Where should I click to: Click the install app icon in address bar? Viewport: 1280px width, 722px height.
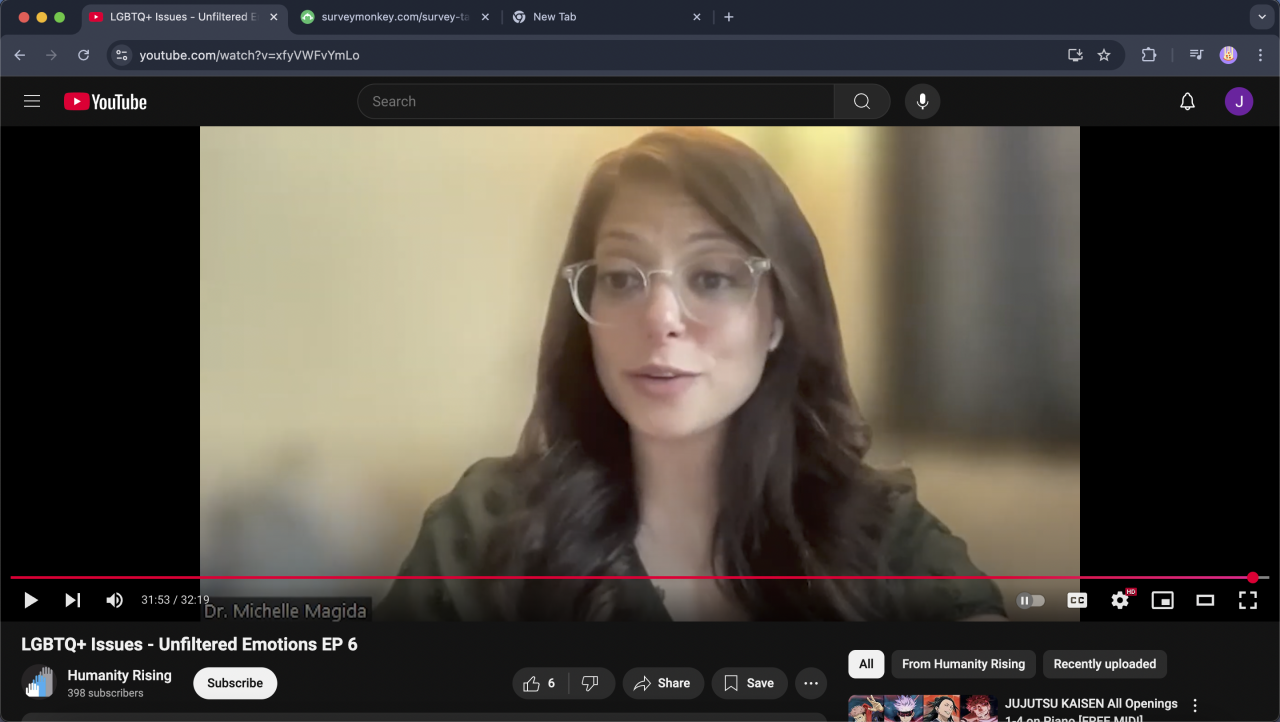[1076, 55]
